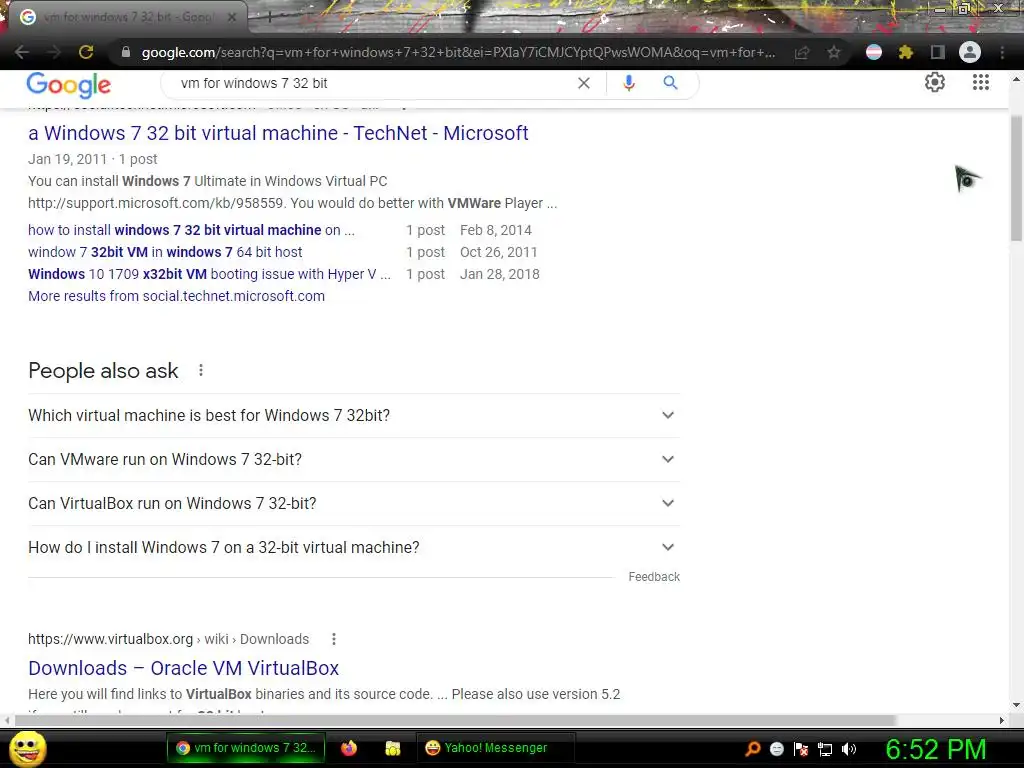Click scrollbar down arrow at bottom right
1024x768 pixels.
point(1016,705)
